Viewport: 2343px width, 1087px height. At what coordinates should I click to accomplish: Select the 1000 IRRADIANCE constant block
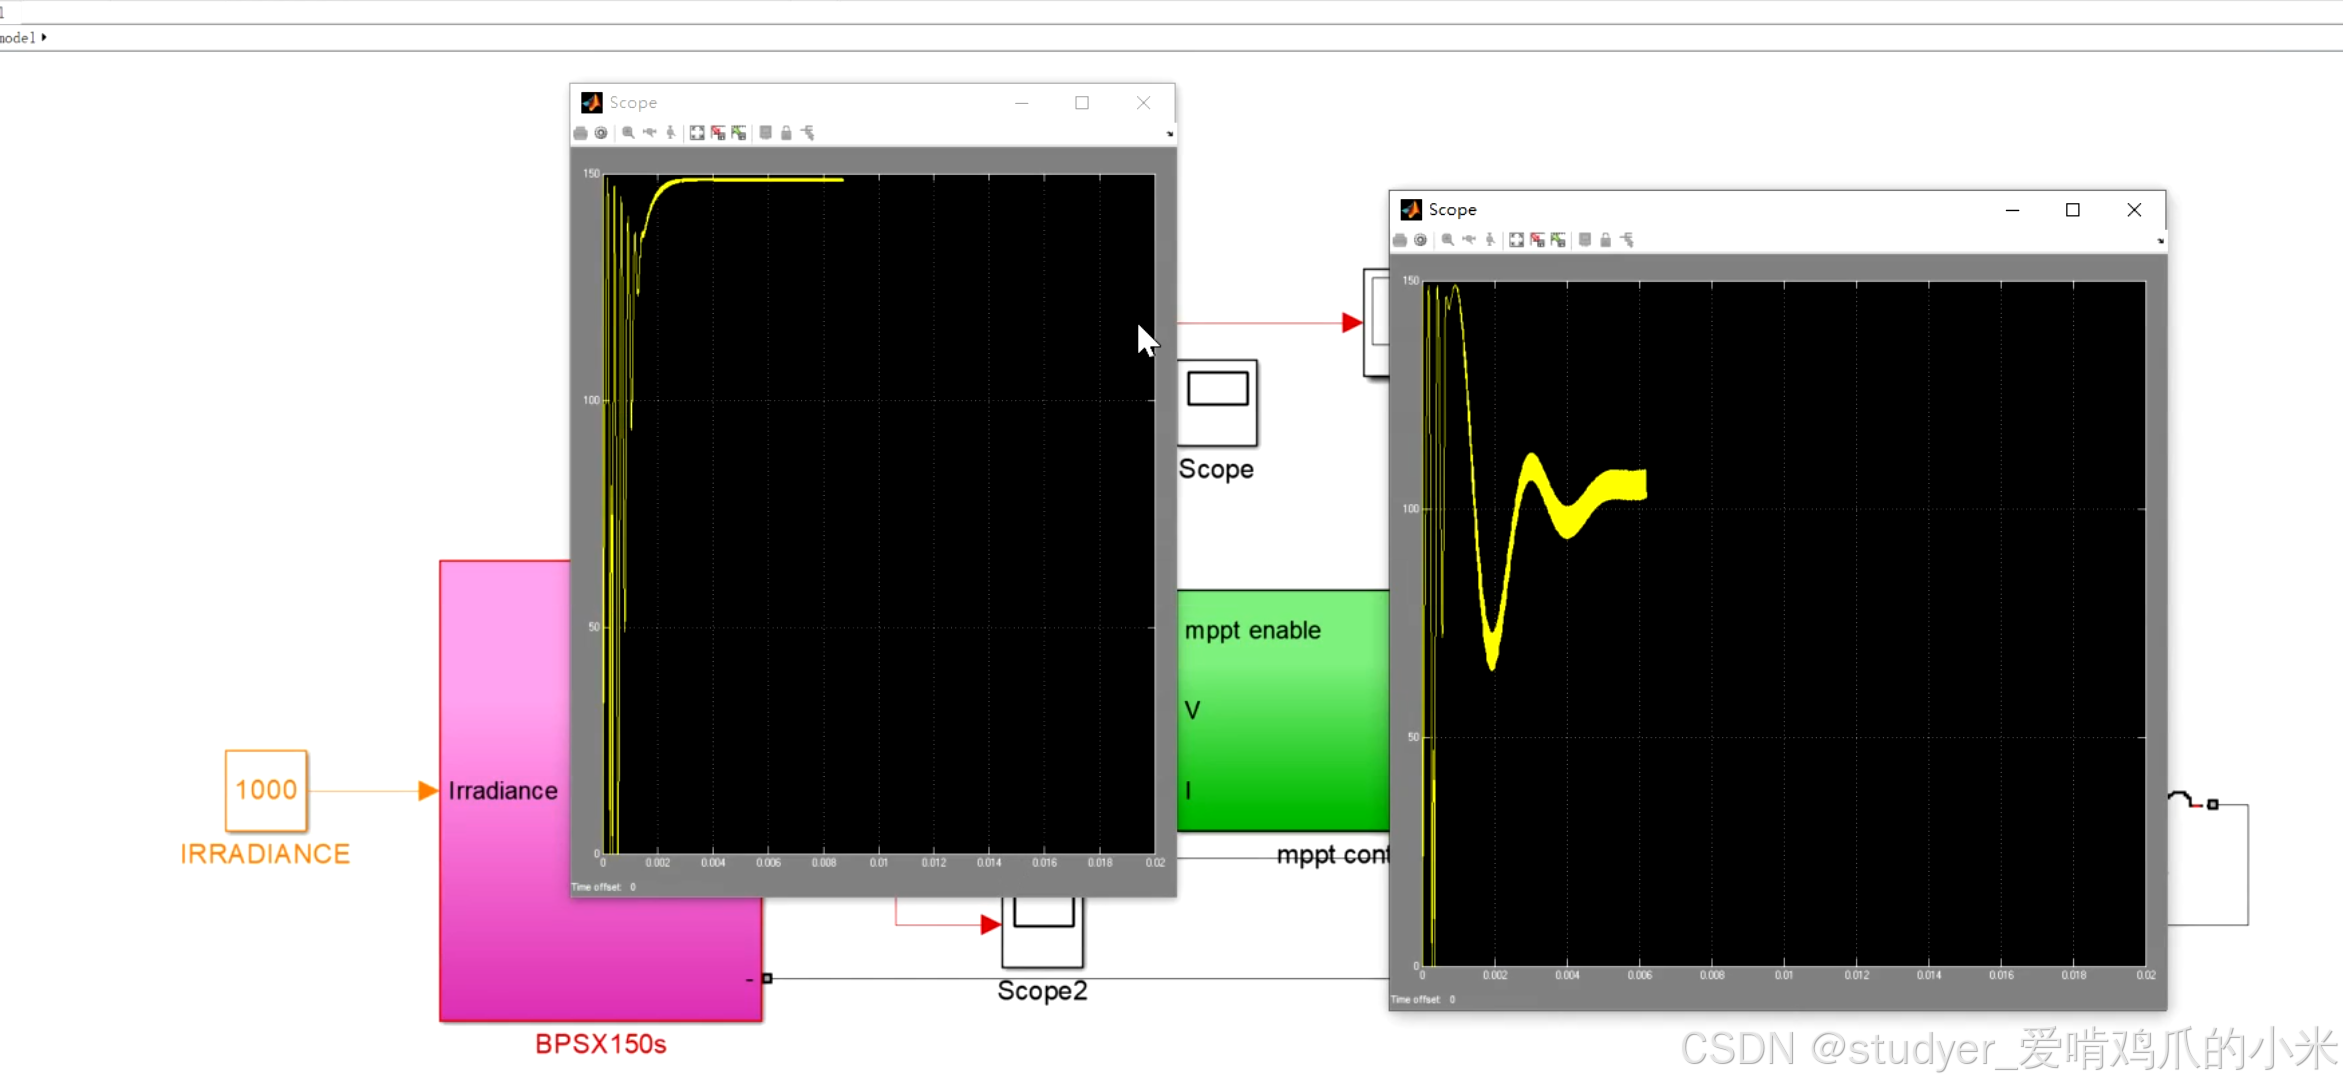click(x=266, y=790)
